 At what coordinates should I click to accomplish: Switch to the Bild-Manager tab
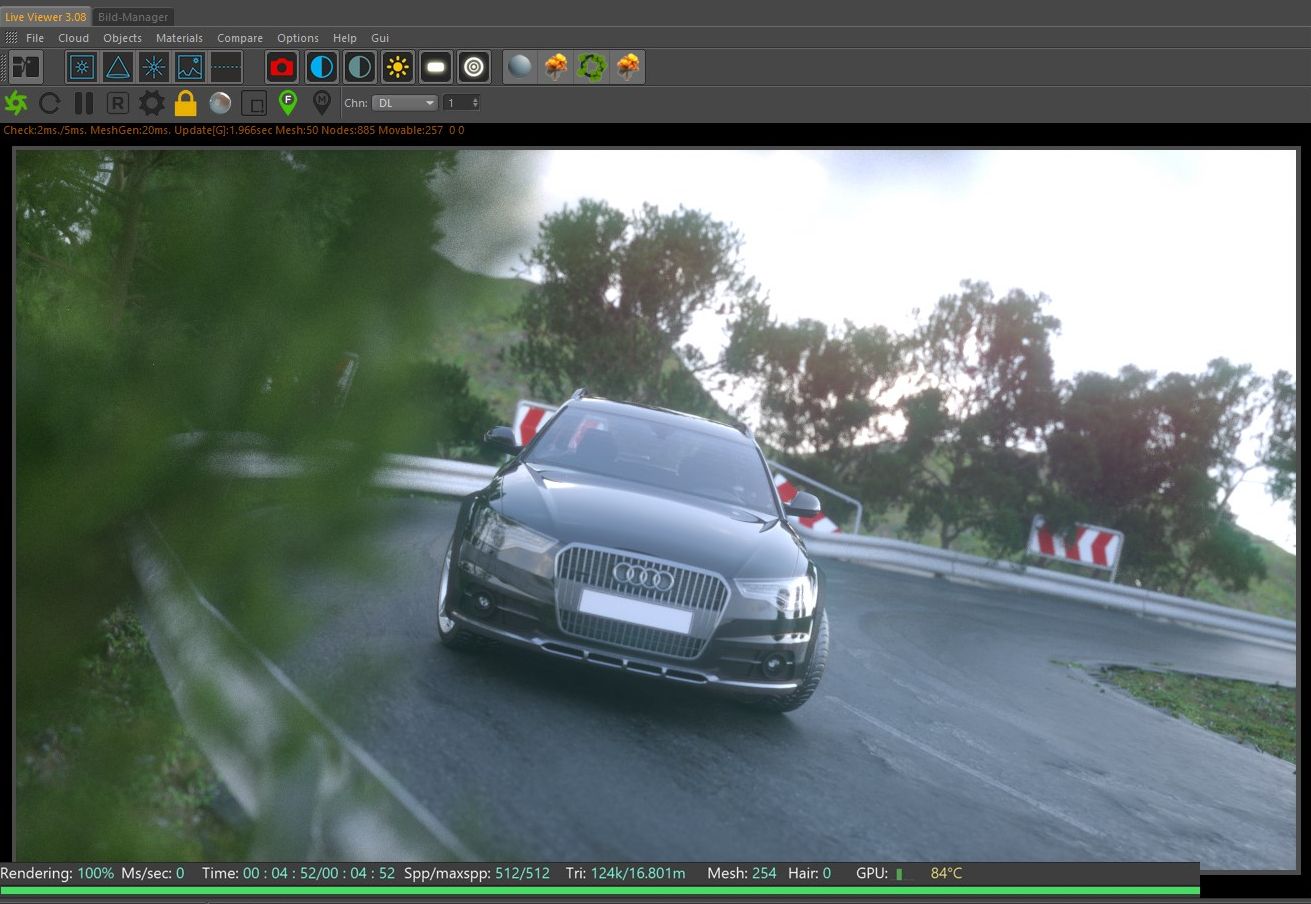tap(133, 17)
